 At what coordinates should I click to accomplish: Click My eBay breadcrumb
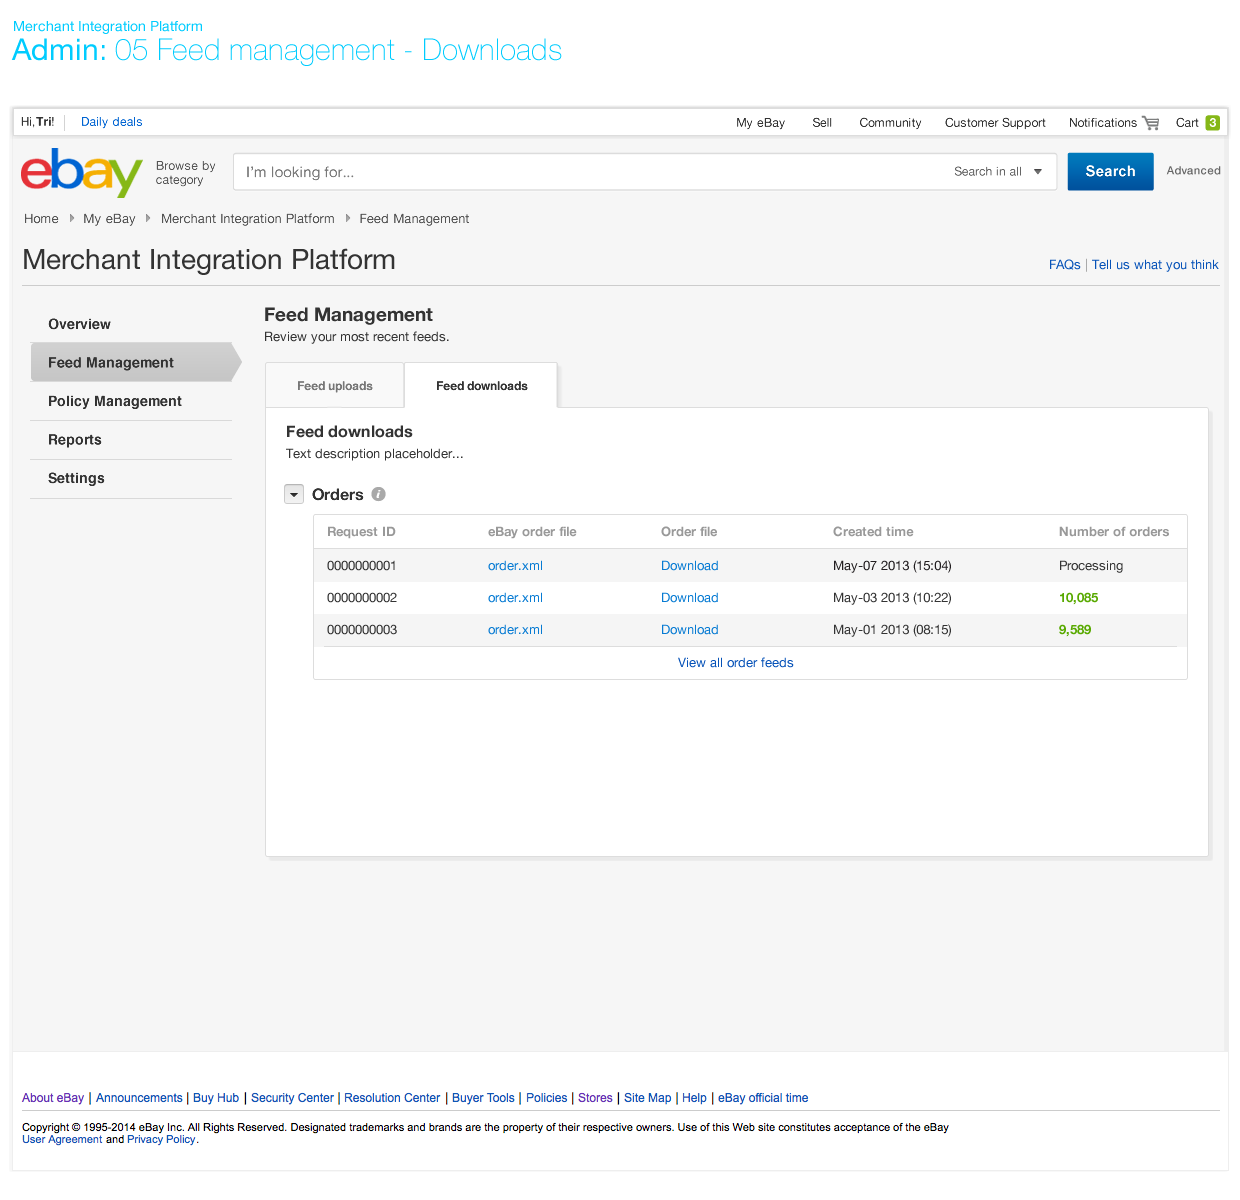[109, 219]
